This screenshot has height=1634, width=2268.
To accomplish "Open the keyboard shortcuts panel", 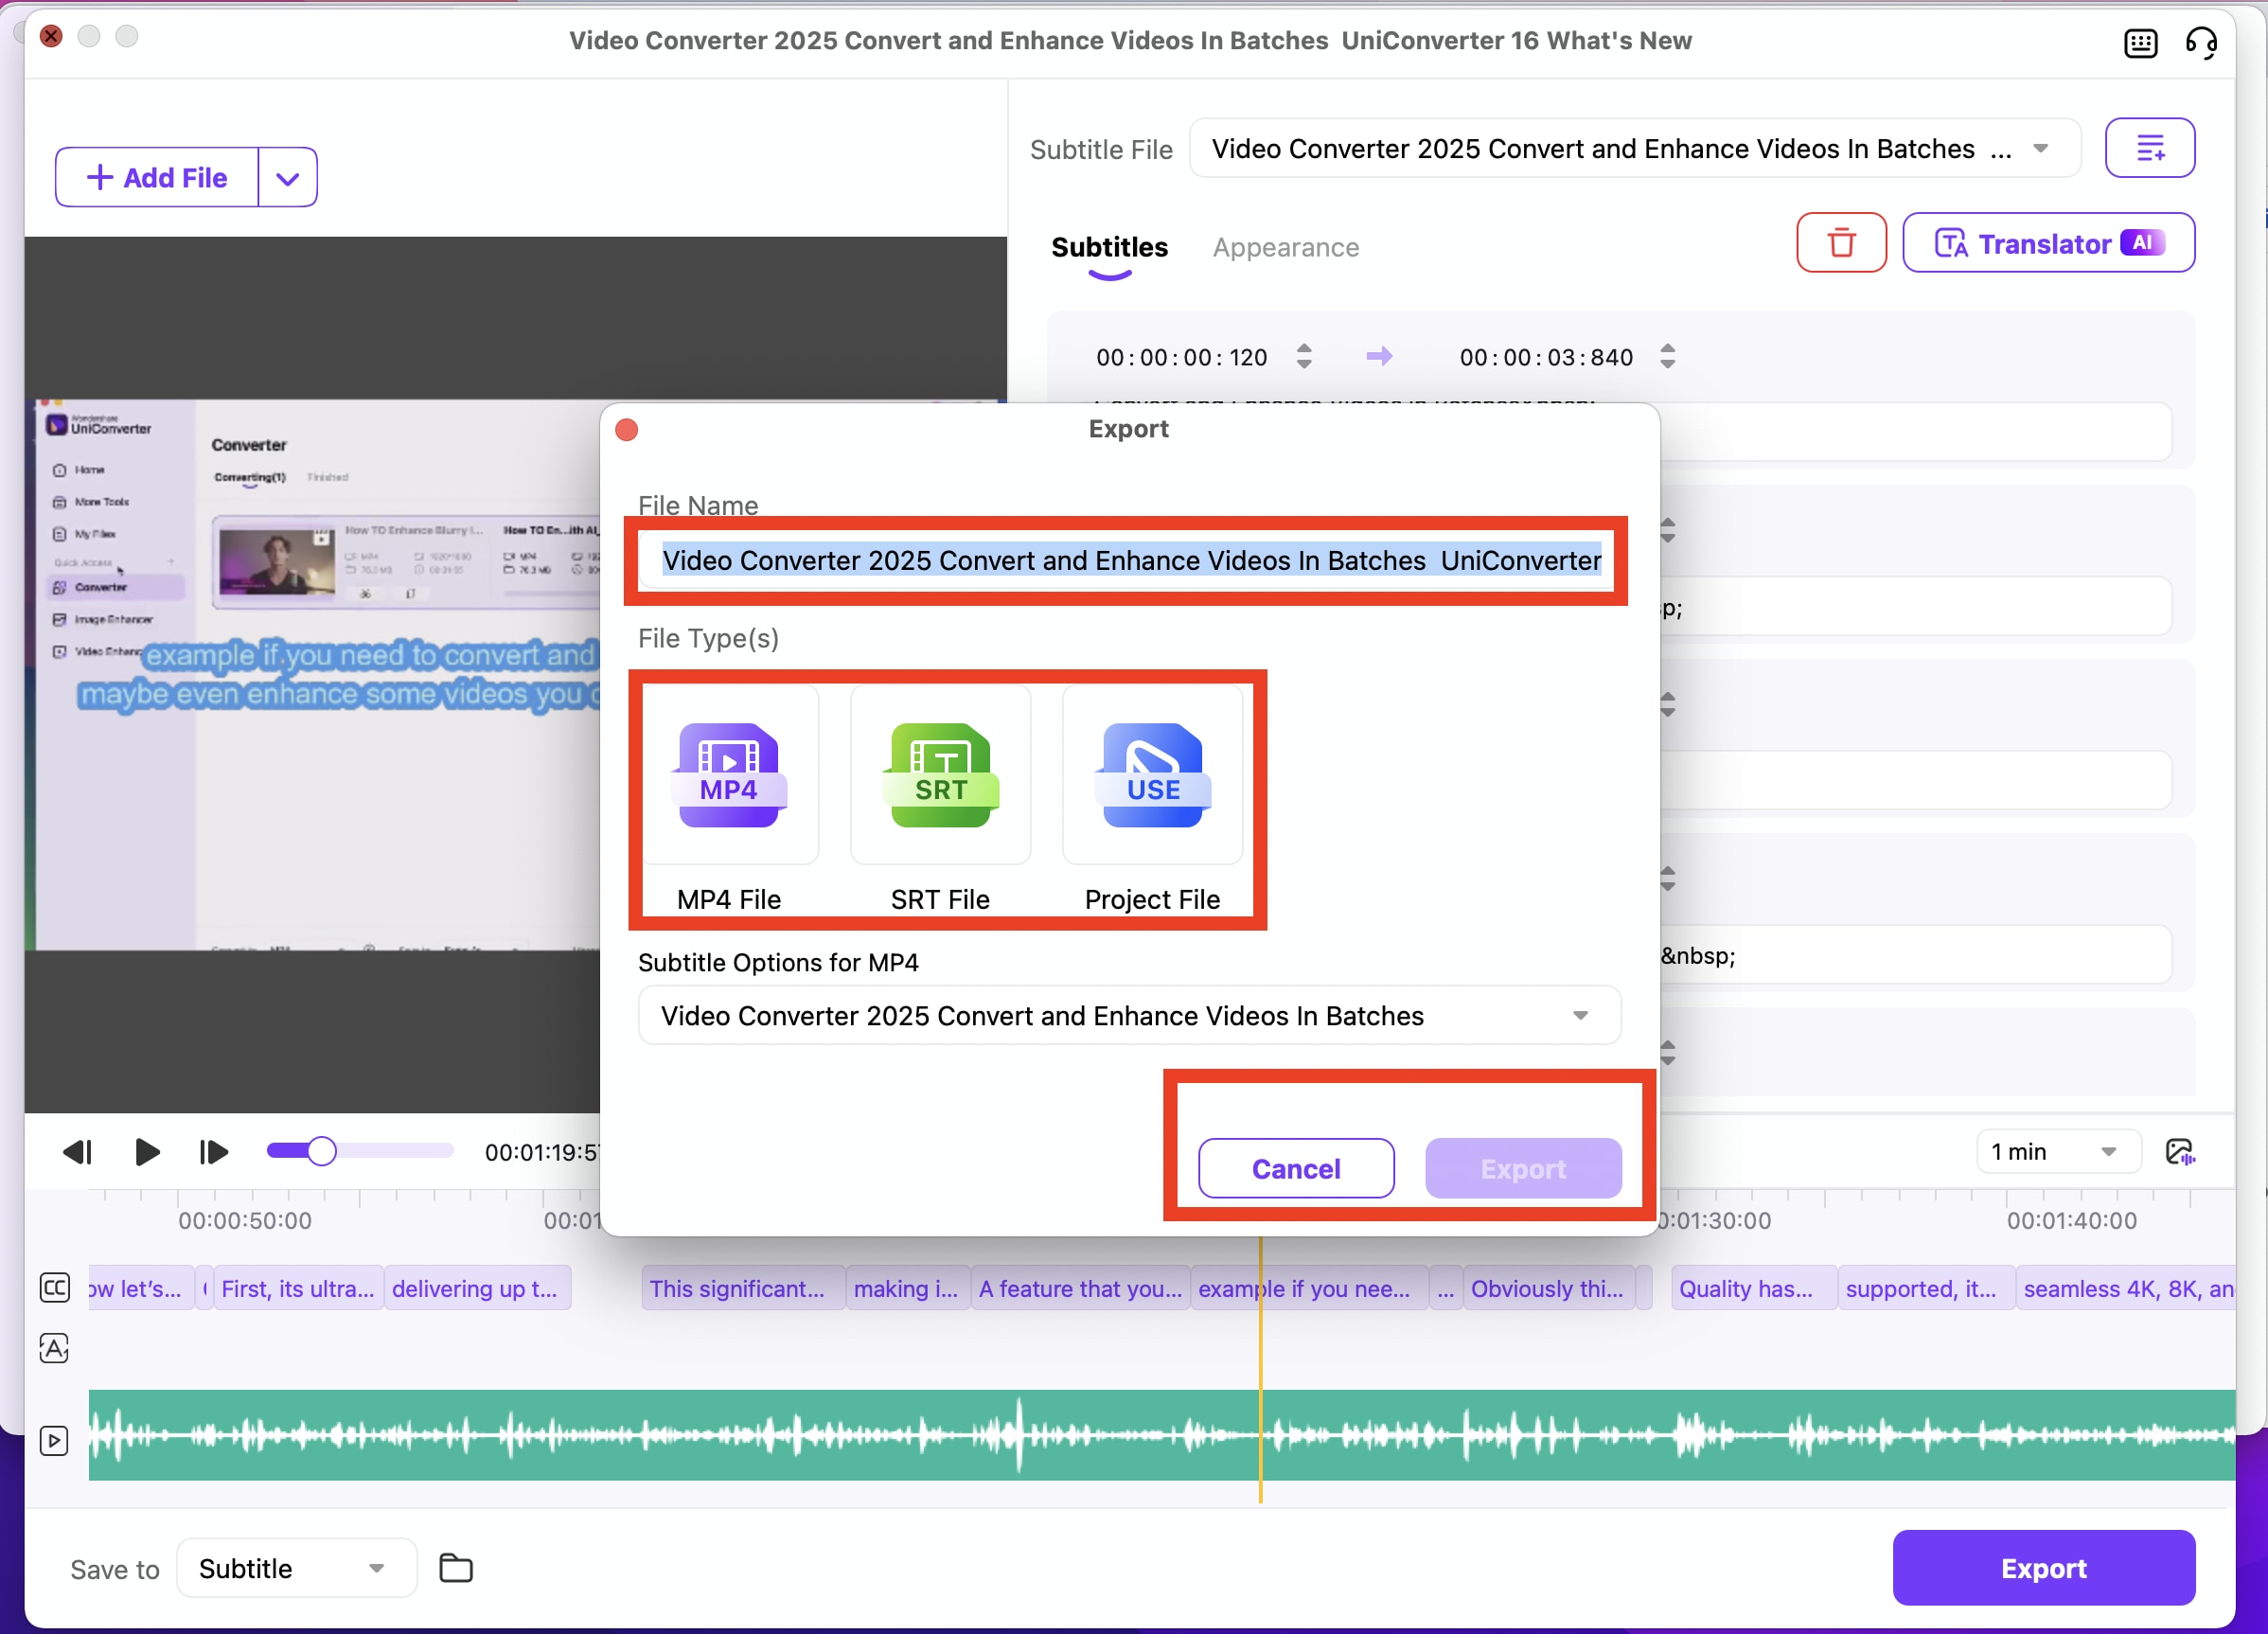I will pos(2140,42).
